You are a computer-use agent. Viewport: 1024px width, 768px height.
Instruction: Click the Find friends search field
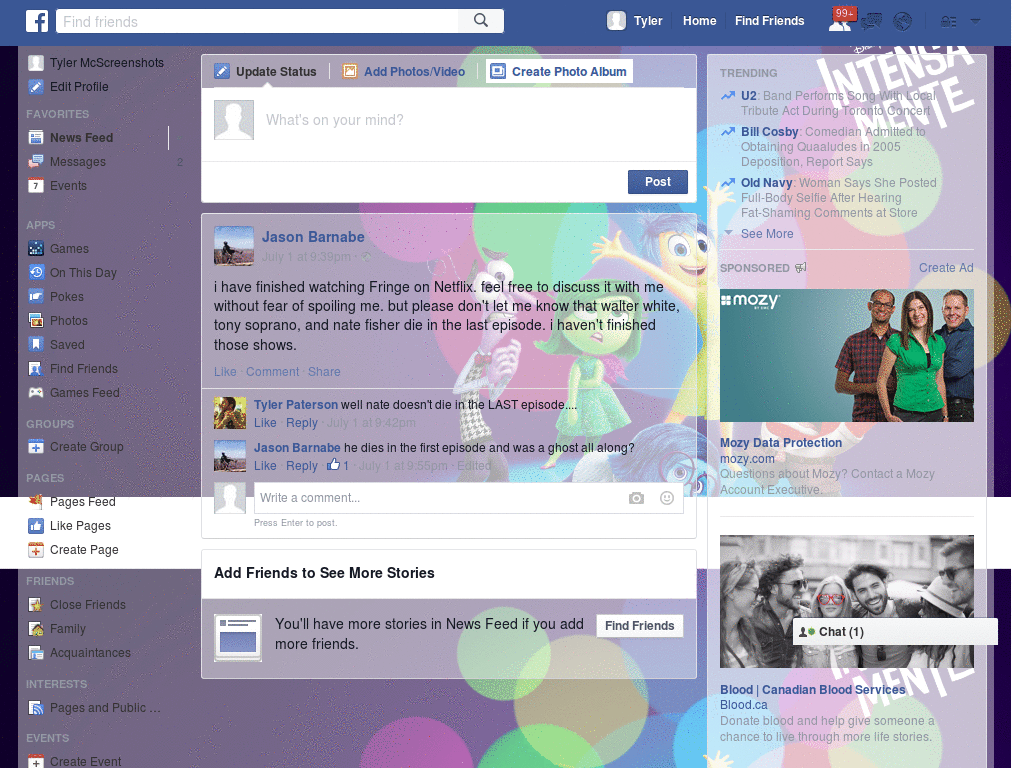pyautogui.click(x=257, y=21)
